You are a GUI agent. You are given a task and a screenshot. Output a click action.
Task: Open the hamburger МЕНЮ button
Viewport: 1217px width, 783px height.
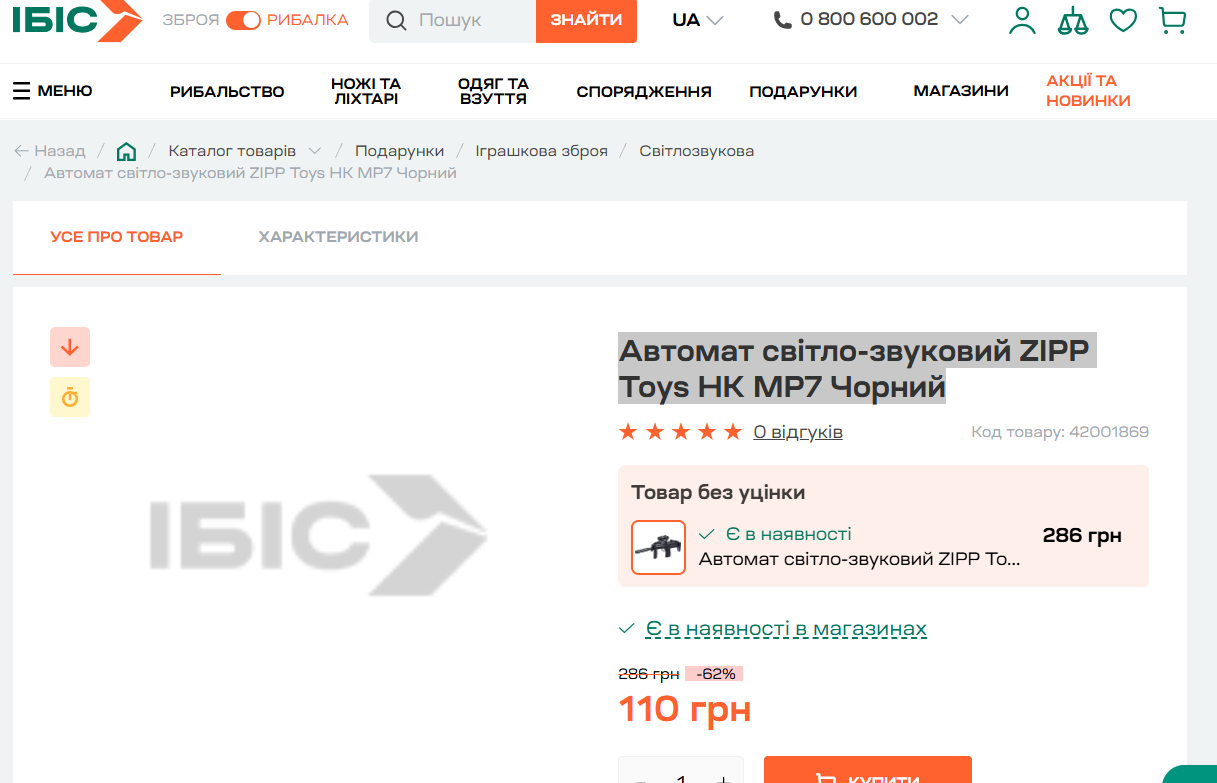tap(52, 91)
